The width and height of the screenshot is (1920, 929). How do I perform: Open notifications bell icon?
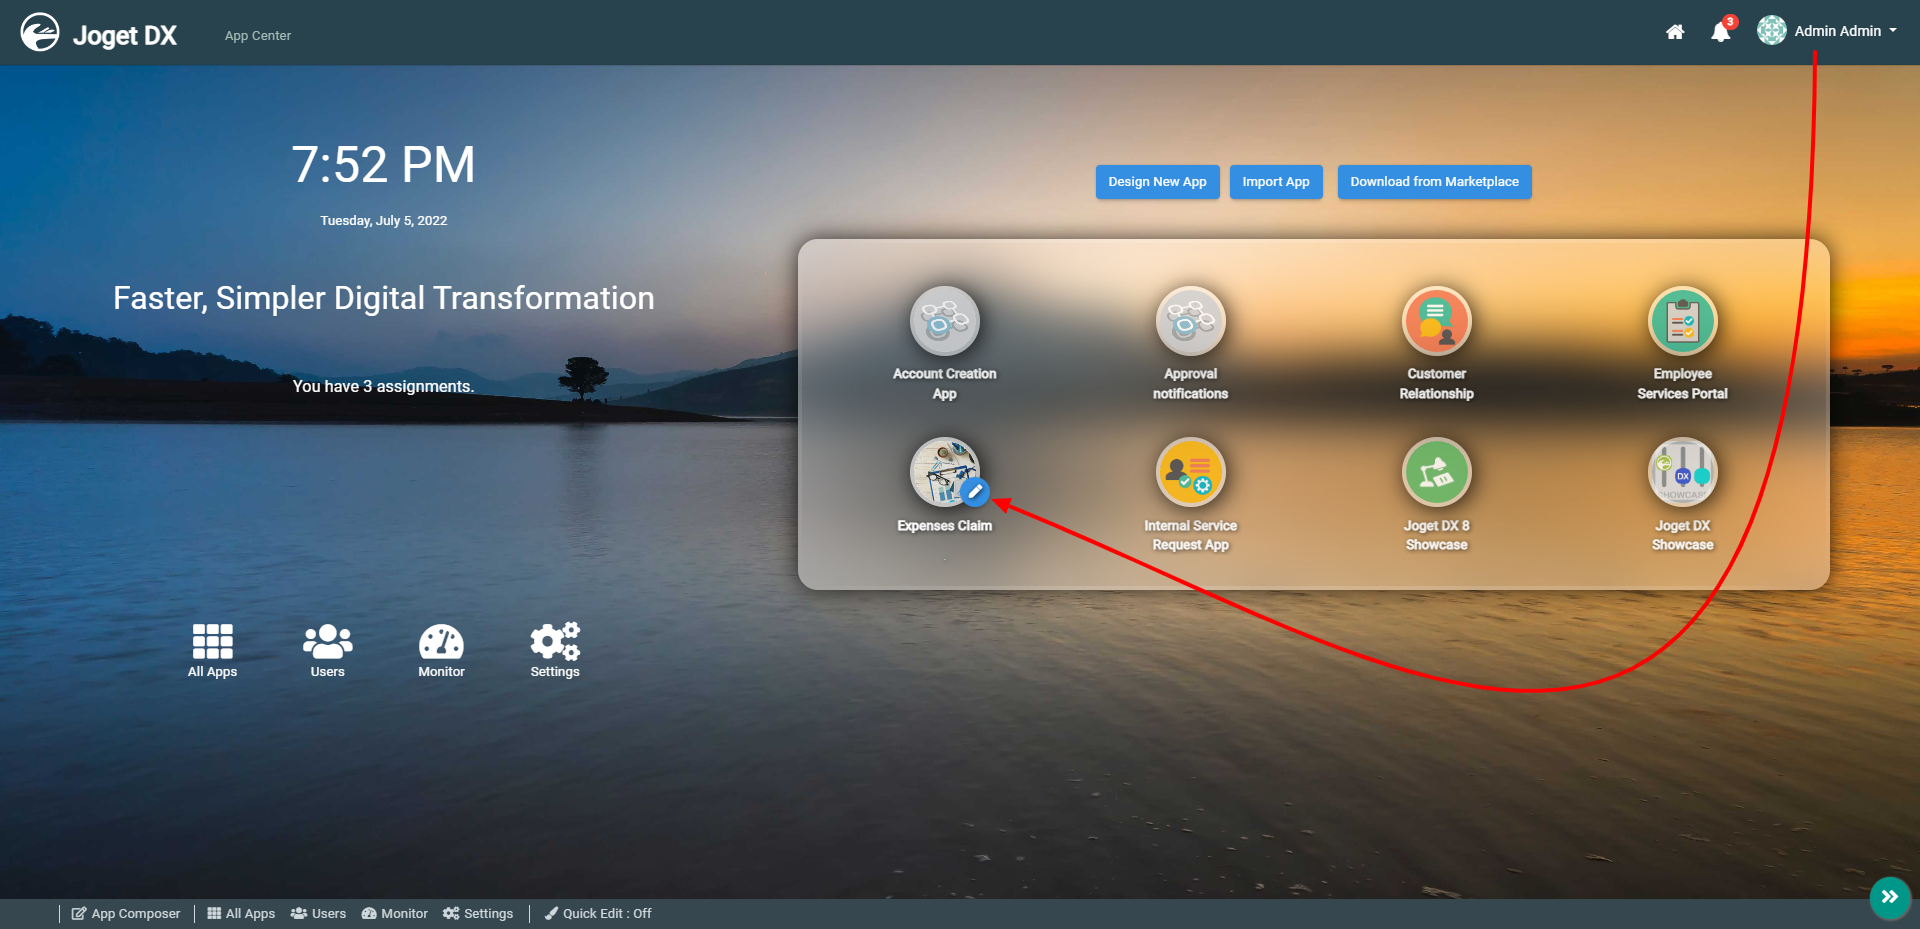tap(1721, 32)
